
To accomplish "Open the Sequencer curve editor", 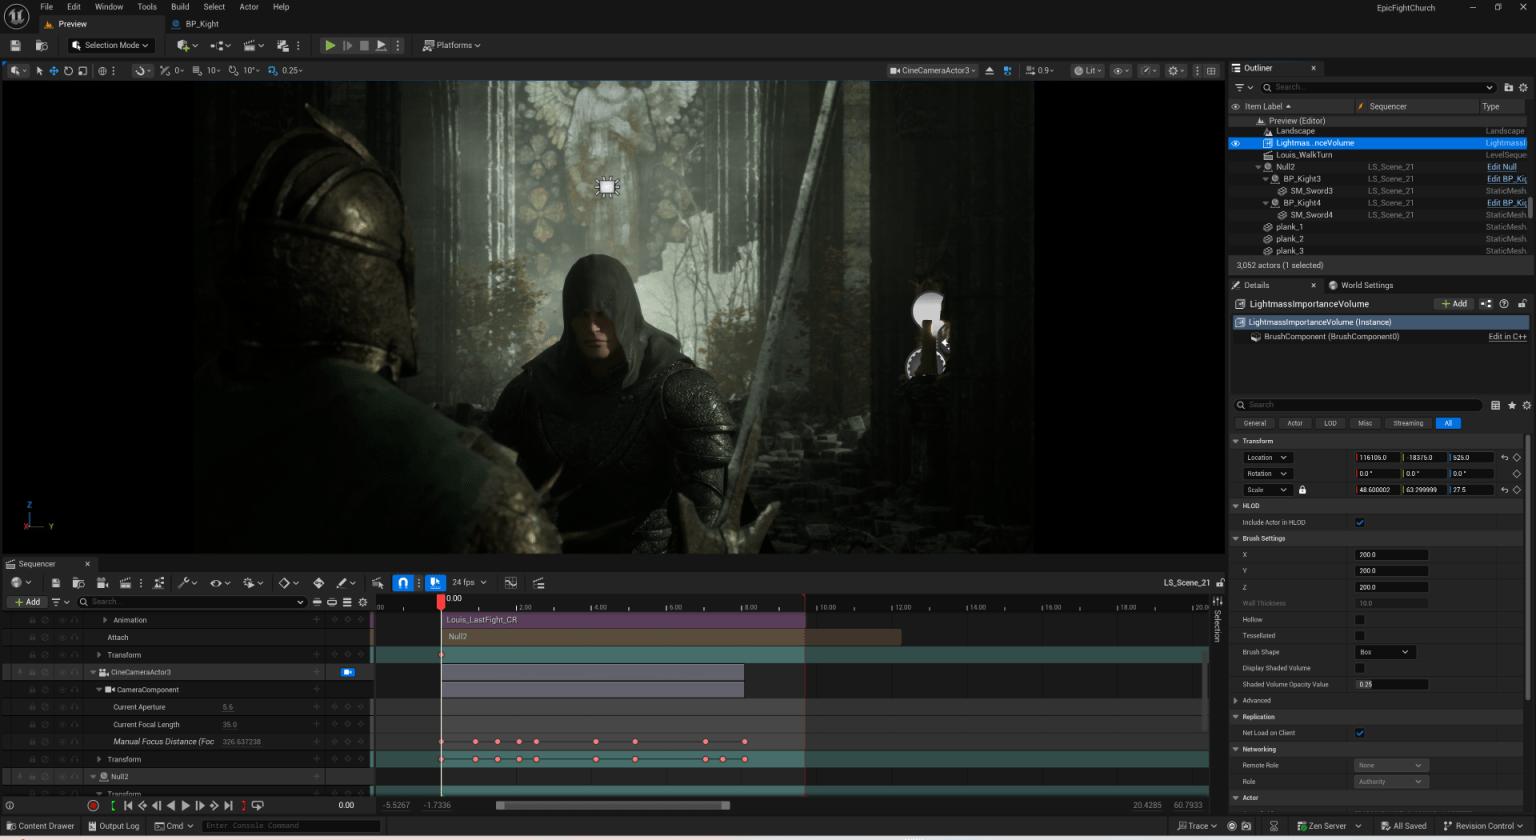I will 510,583.
